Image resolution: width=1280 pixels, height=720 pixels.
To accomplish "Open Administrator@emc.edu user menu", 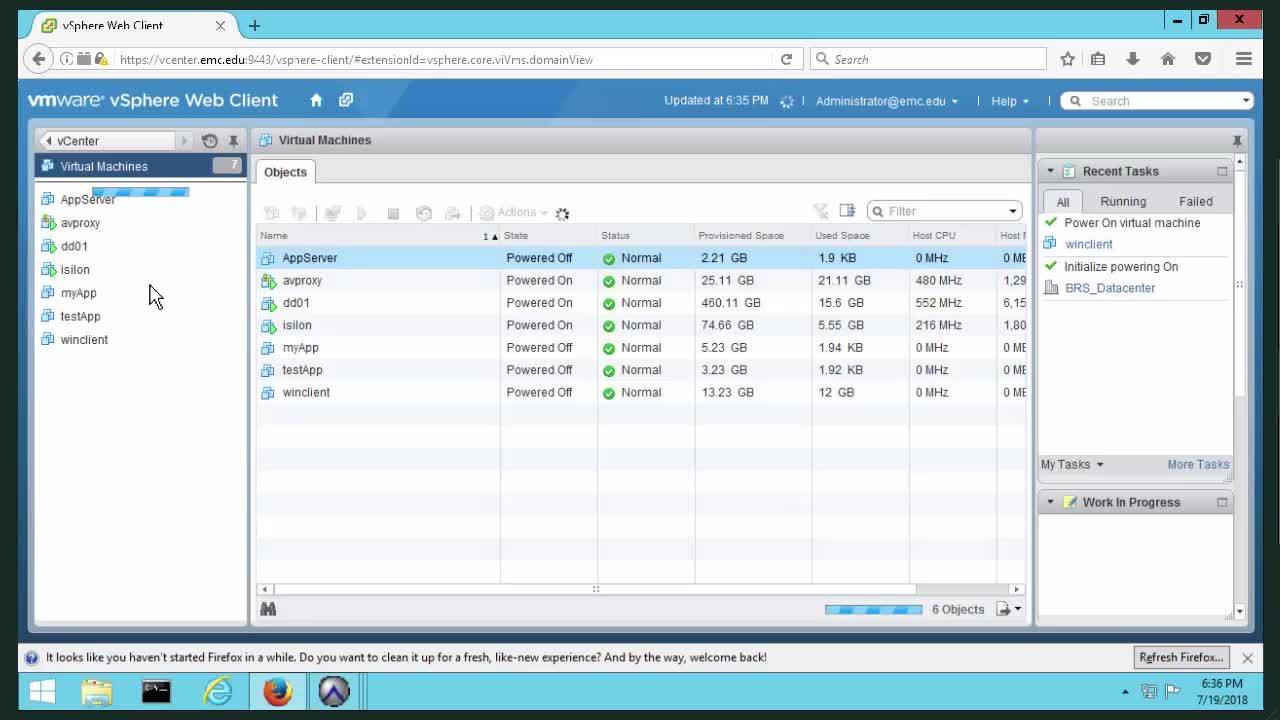I will pyautogui.click(x=887, y=101).
